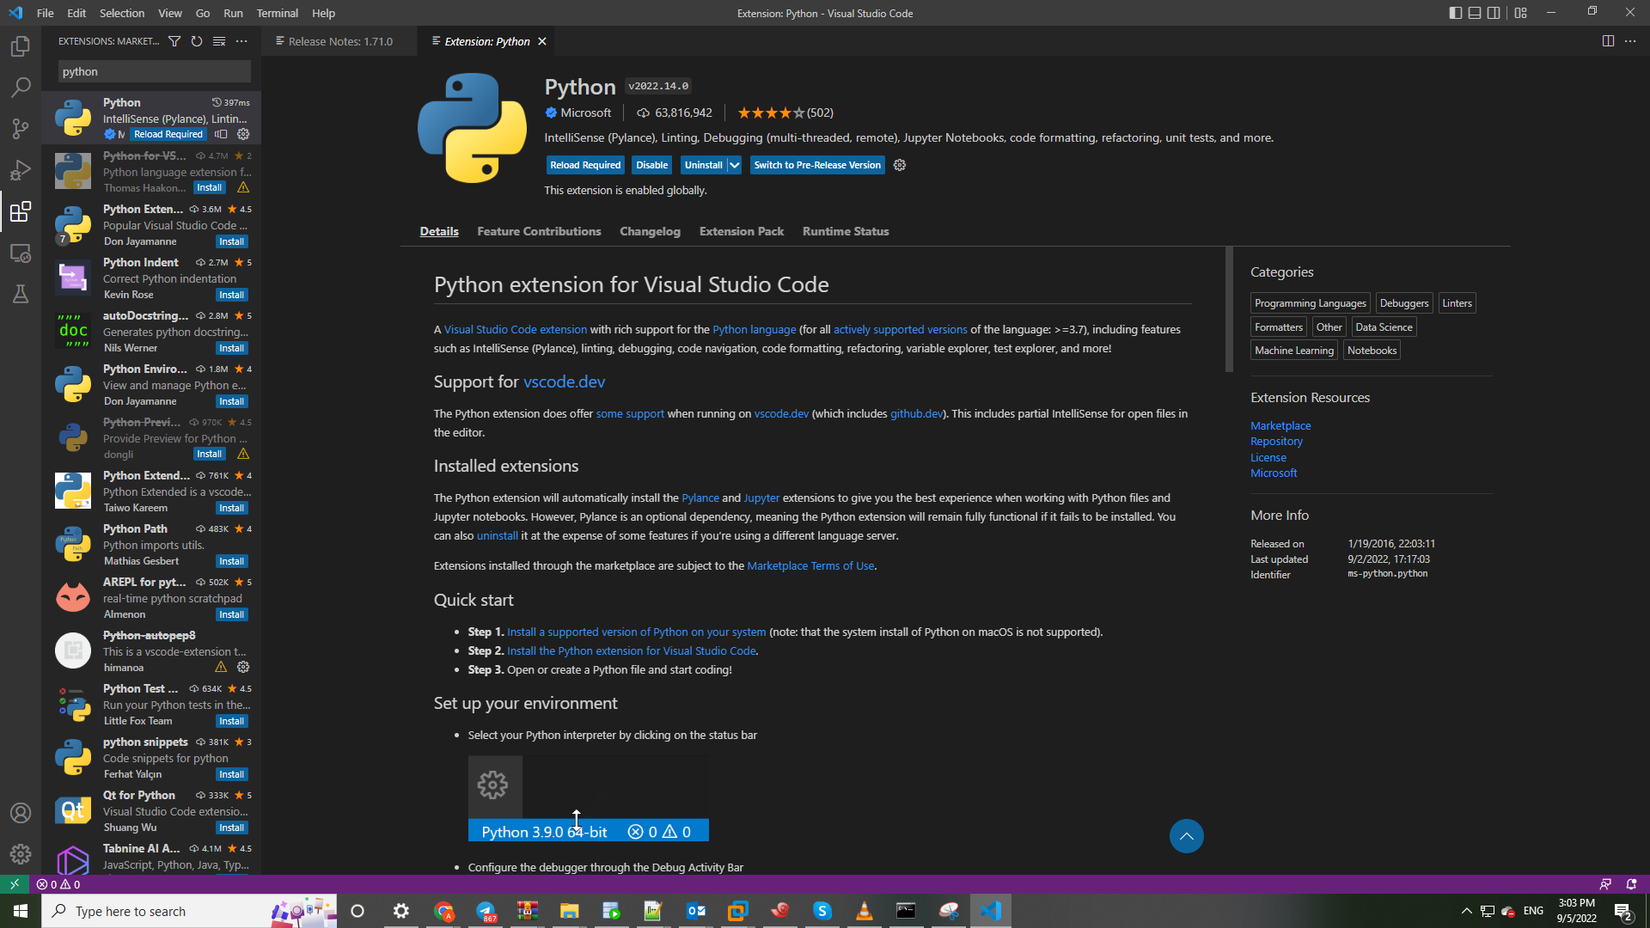
Task: Click feedback icon in status bar
Action: click(x=1605, y=884)
